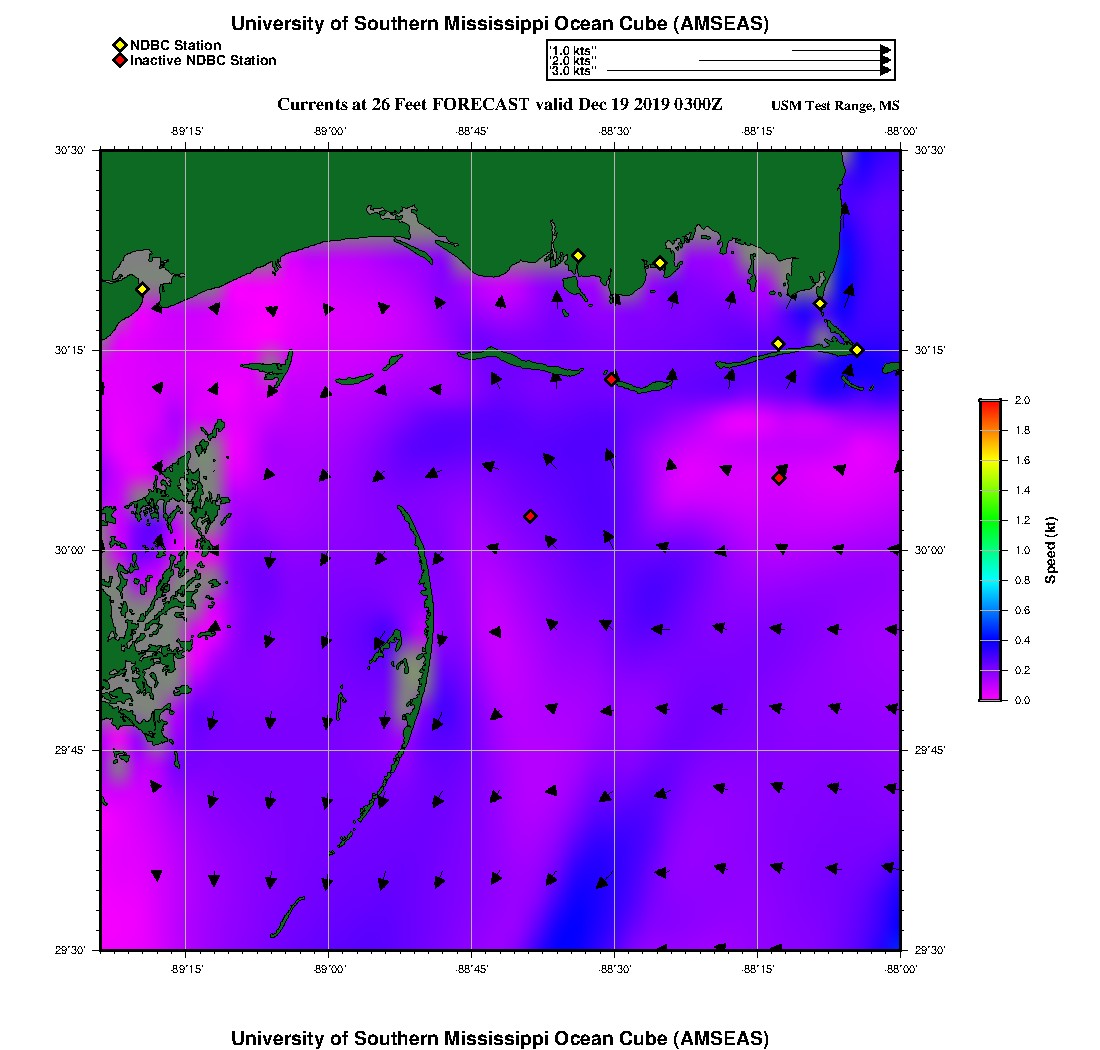Click the "USM Test Range, MS" label
This screenshot has width=1100, height=1050.
[x=835, y=106]
